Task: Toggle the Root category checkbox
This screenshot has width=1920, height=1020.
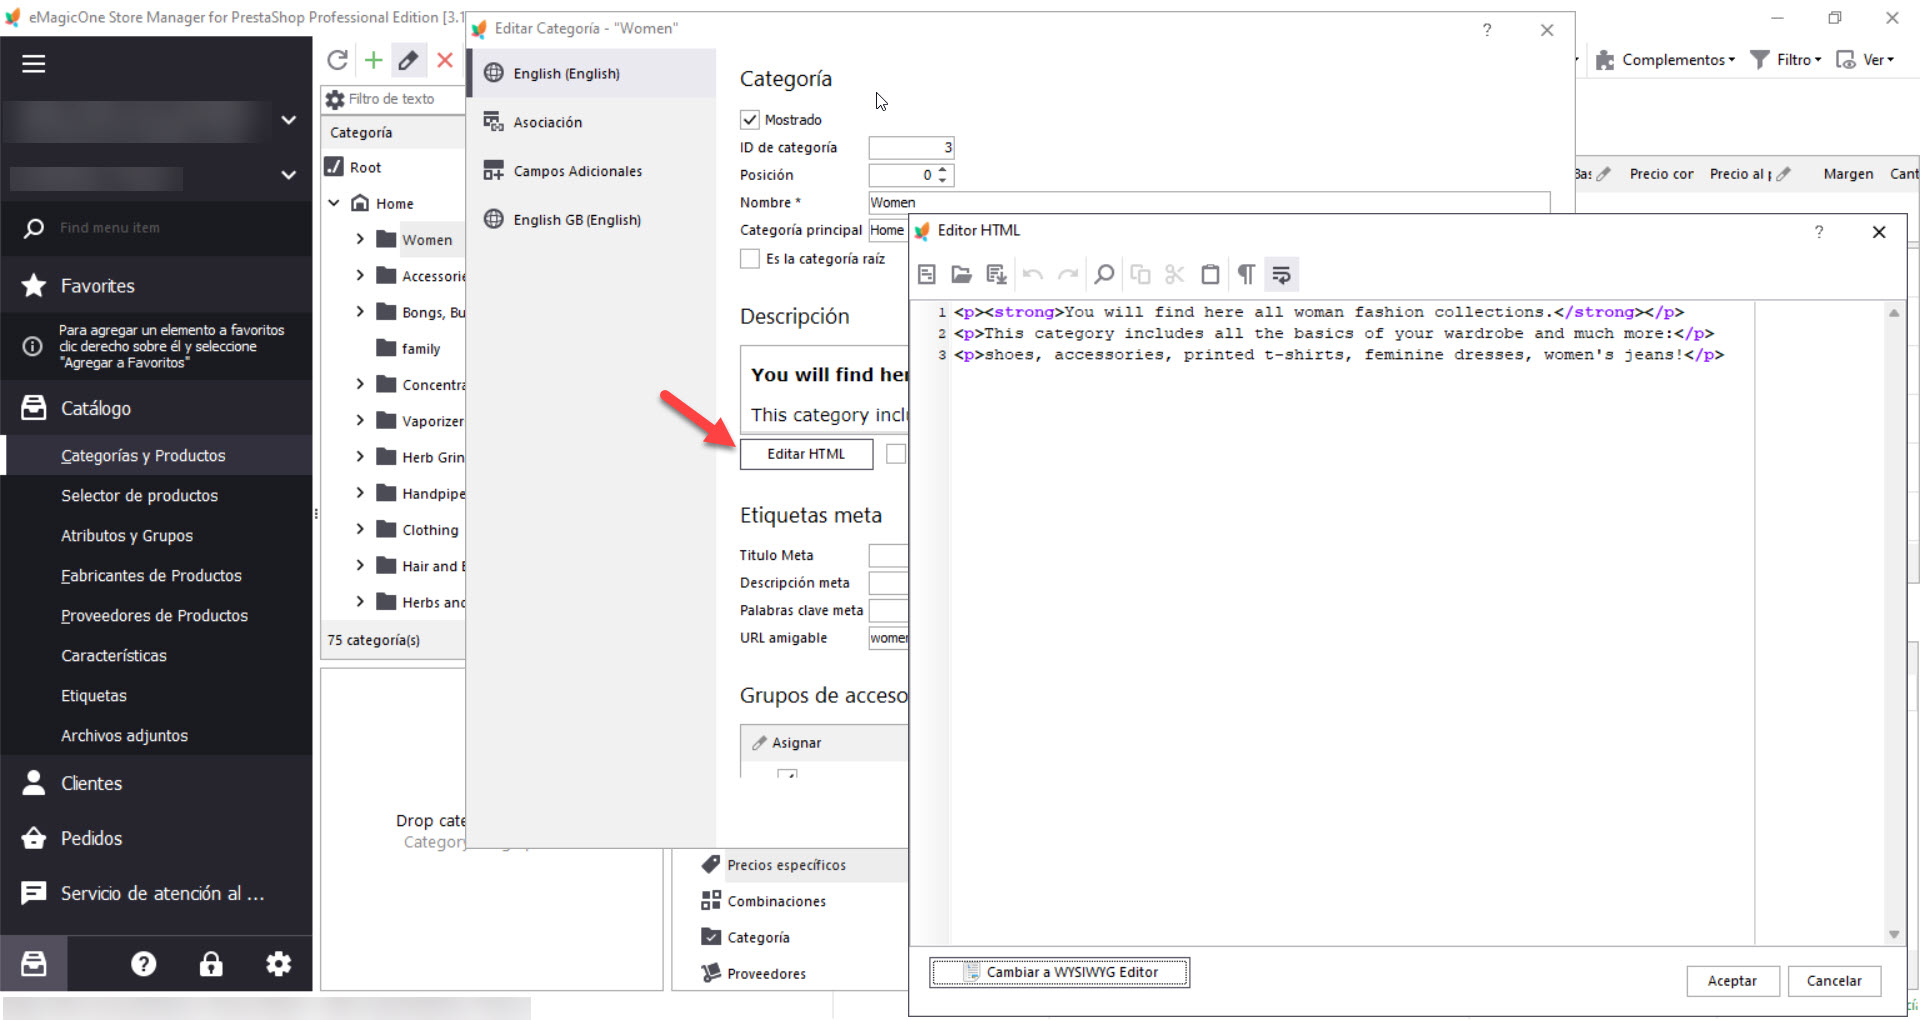Action: coord(334,167)
